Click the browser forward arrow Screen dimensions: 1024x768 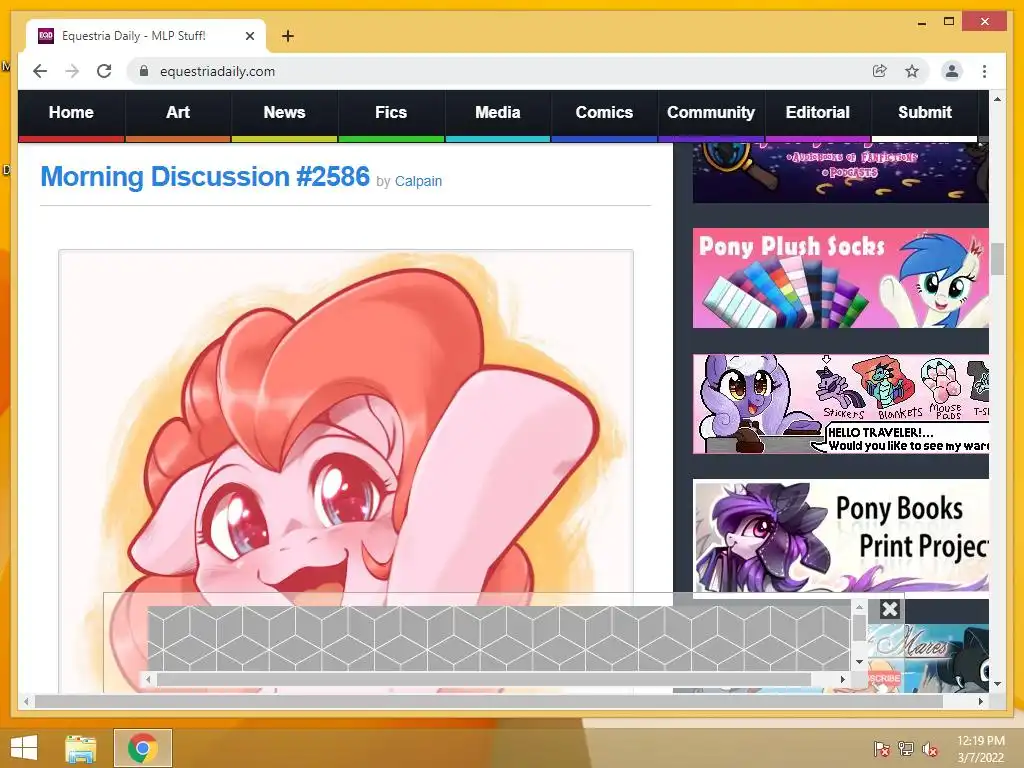click(x=72, y=71)
